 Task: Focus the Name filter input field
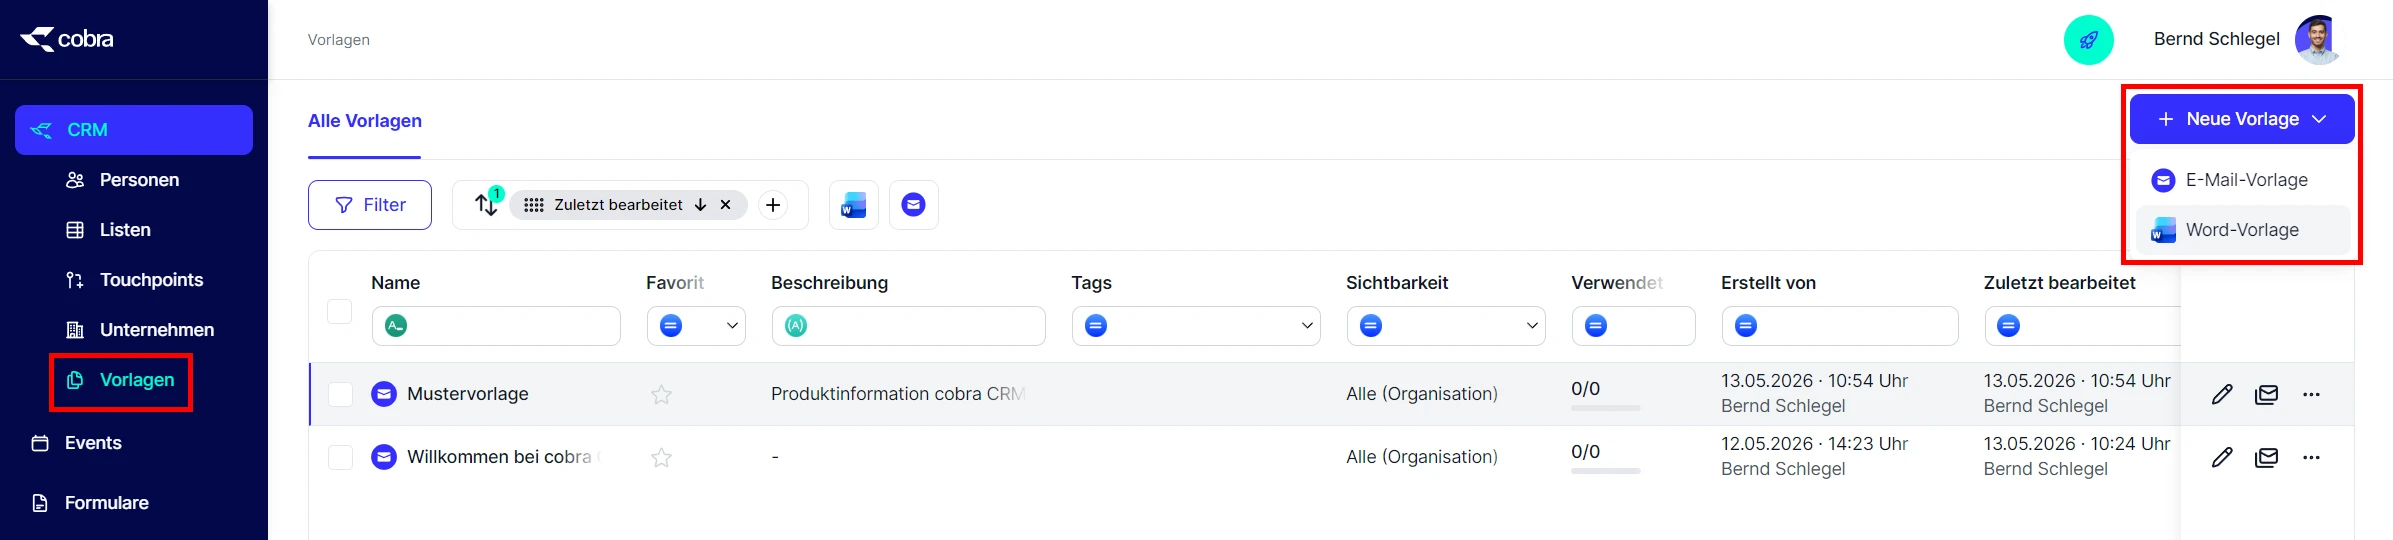[x=496, y=326]
